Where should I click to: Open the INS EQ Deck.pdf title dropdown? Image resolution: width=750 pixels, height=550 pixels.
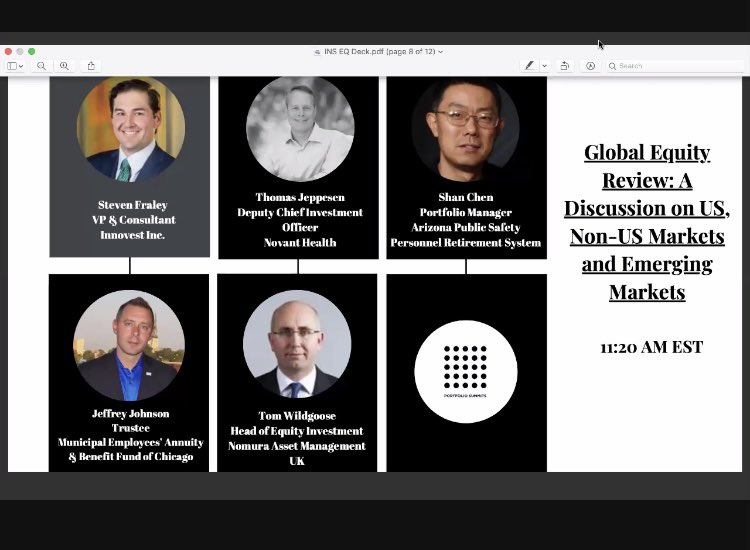point(441,52)
